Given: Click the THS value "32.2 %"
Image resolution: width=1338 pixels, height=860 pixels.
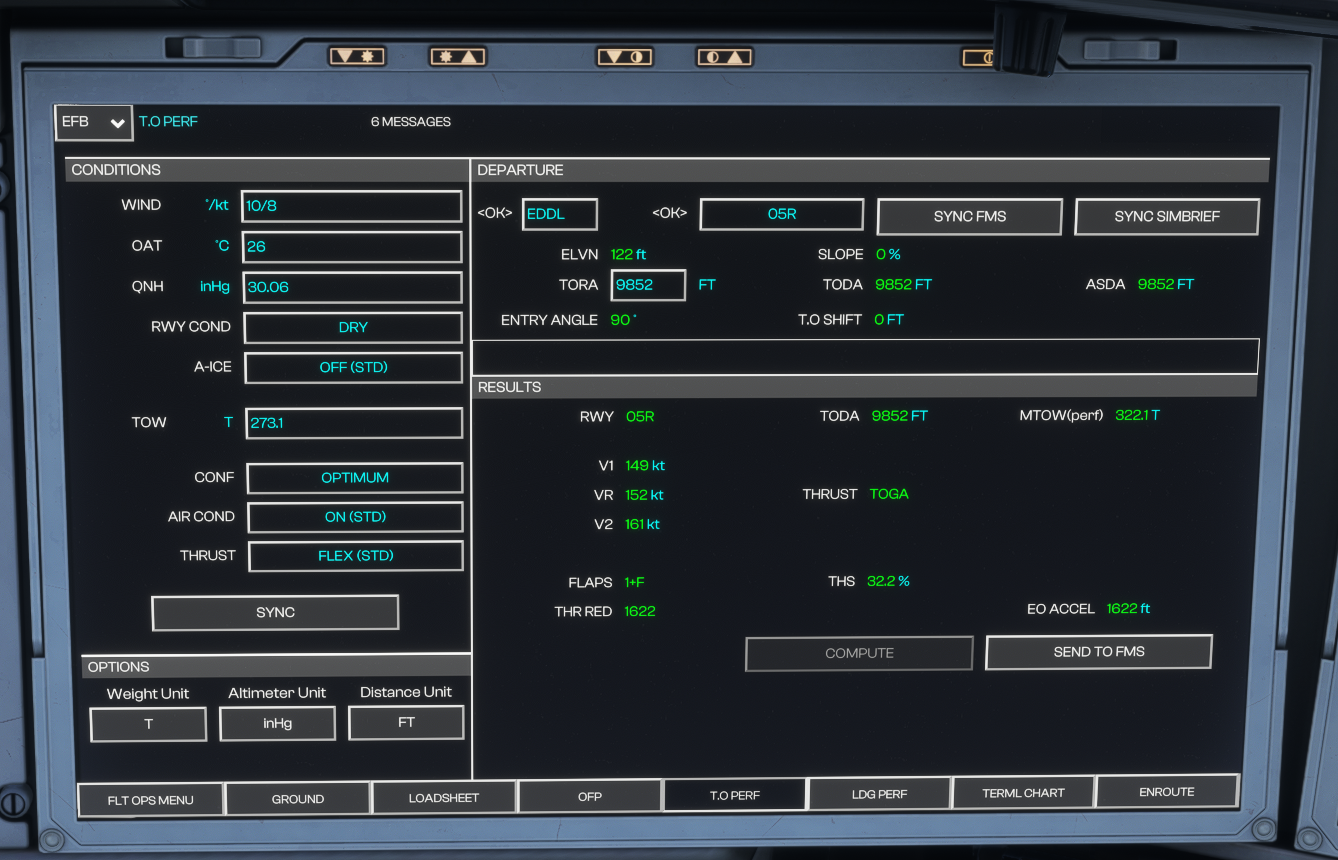Looking at the screenshot, I should (888, 581).
